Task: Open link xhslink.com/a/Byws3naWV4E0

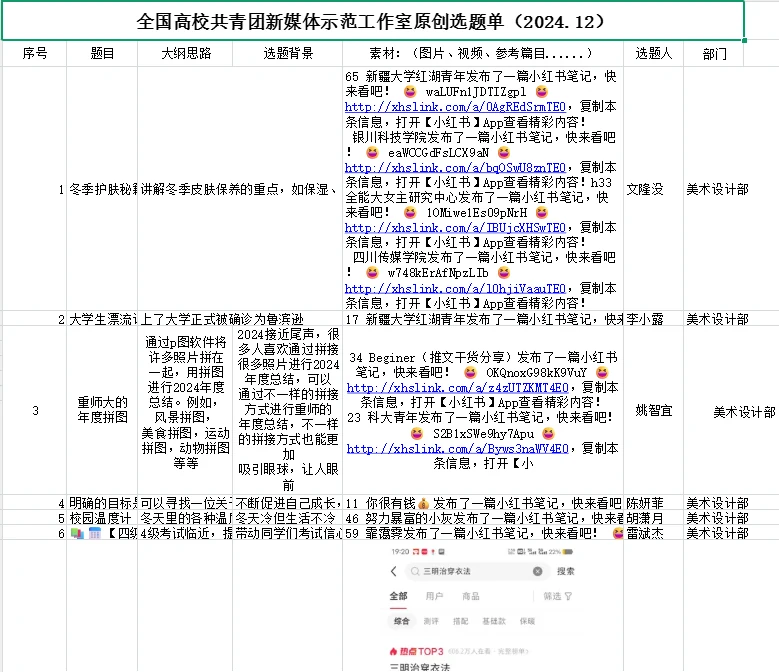Action: pos(458,448)
